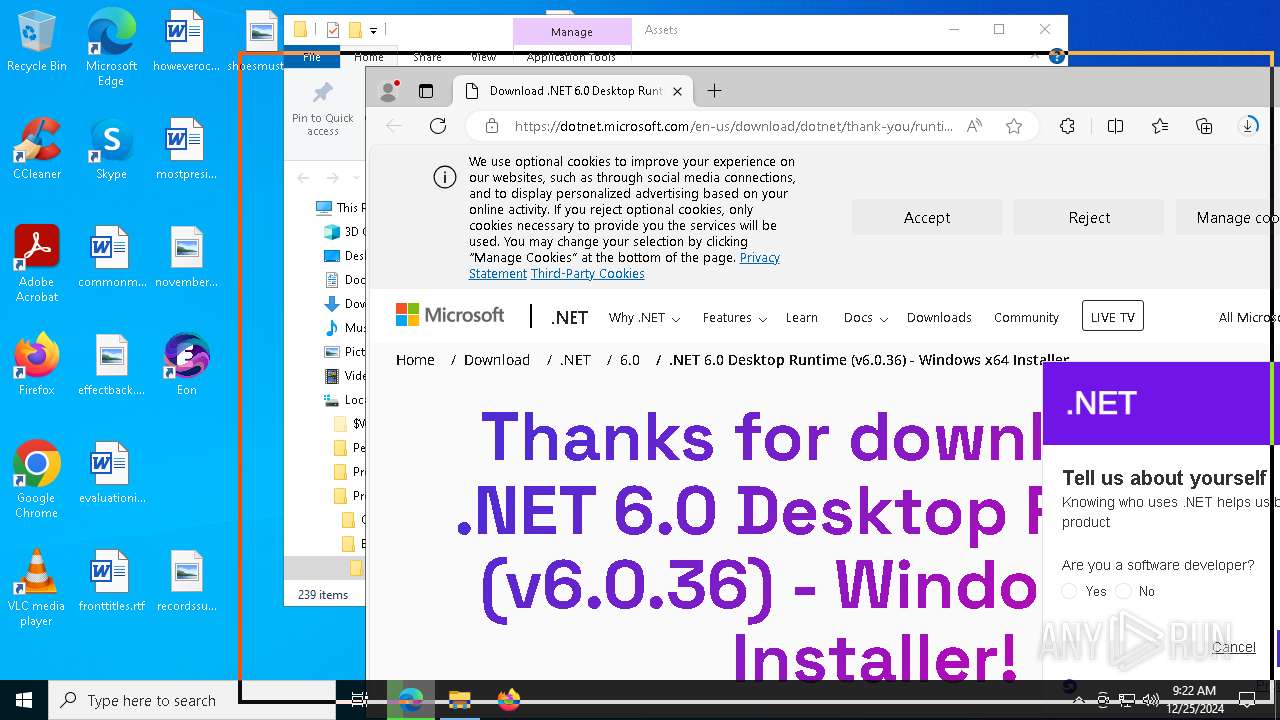This screenshot has height=720, width=1280.
Task: Switch to View ribbon tab in Explorer
Action: tap(484, 57)
